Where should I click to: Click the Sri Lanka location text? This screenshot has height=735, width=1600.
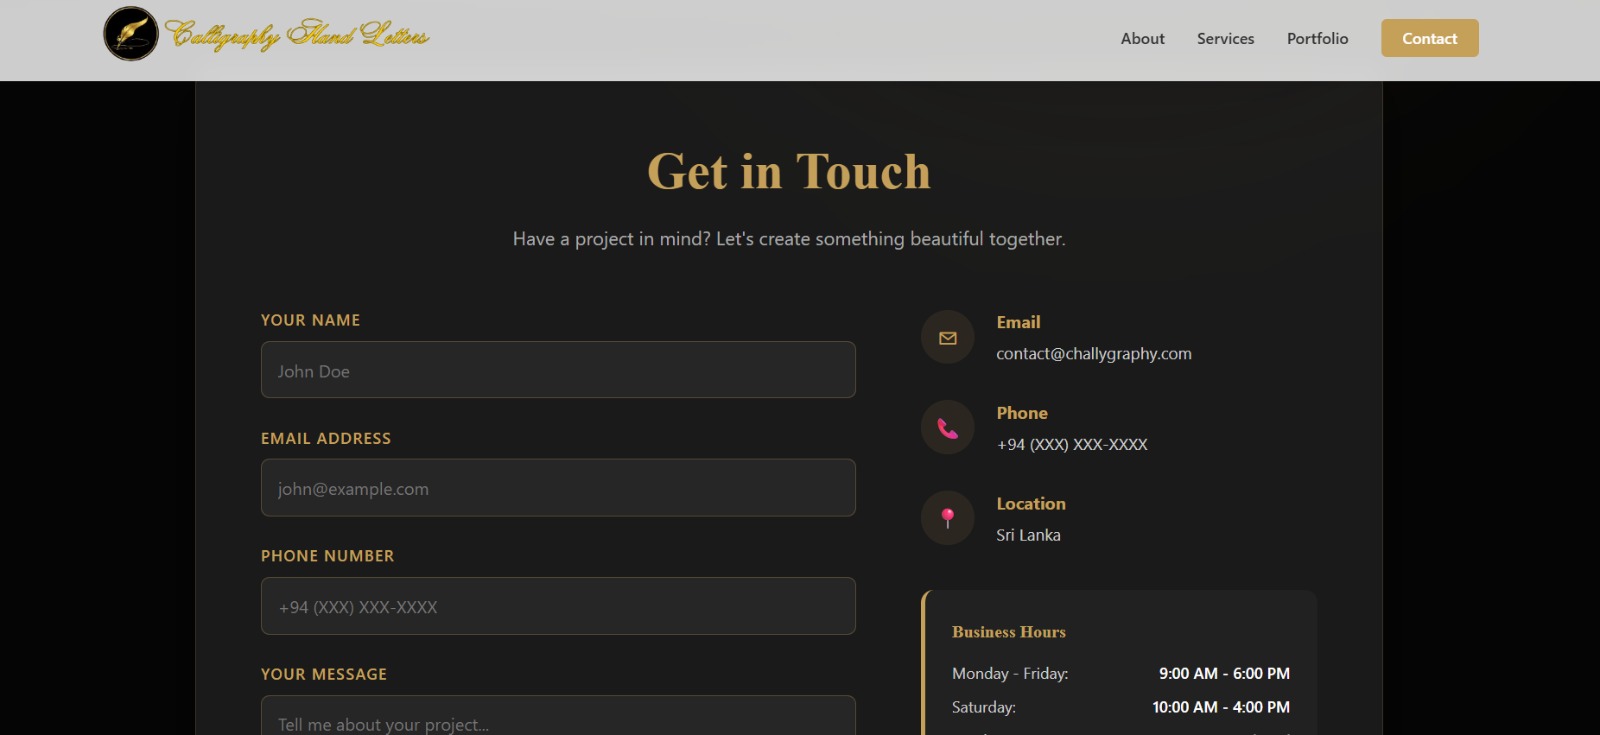[1028, 535]
